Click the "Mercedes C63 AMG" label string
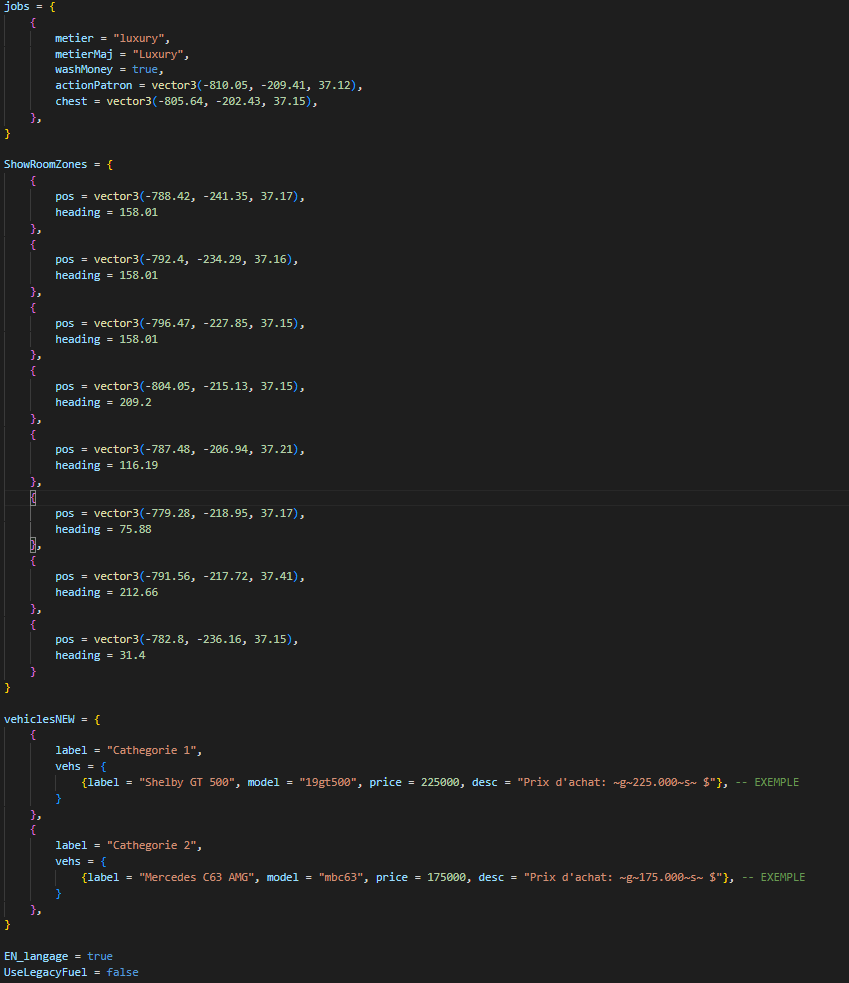The width and height of the screenshot is (849, 983). click(x=196, y=878)
